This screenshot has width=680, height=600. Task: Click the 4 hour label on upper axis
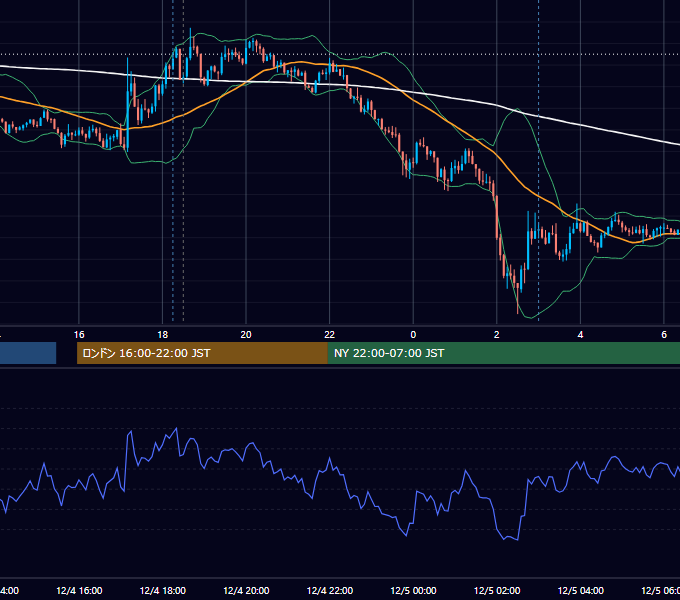580,335
